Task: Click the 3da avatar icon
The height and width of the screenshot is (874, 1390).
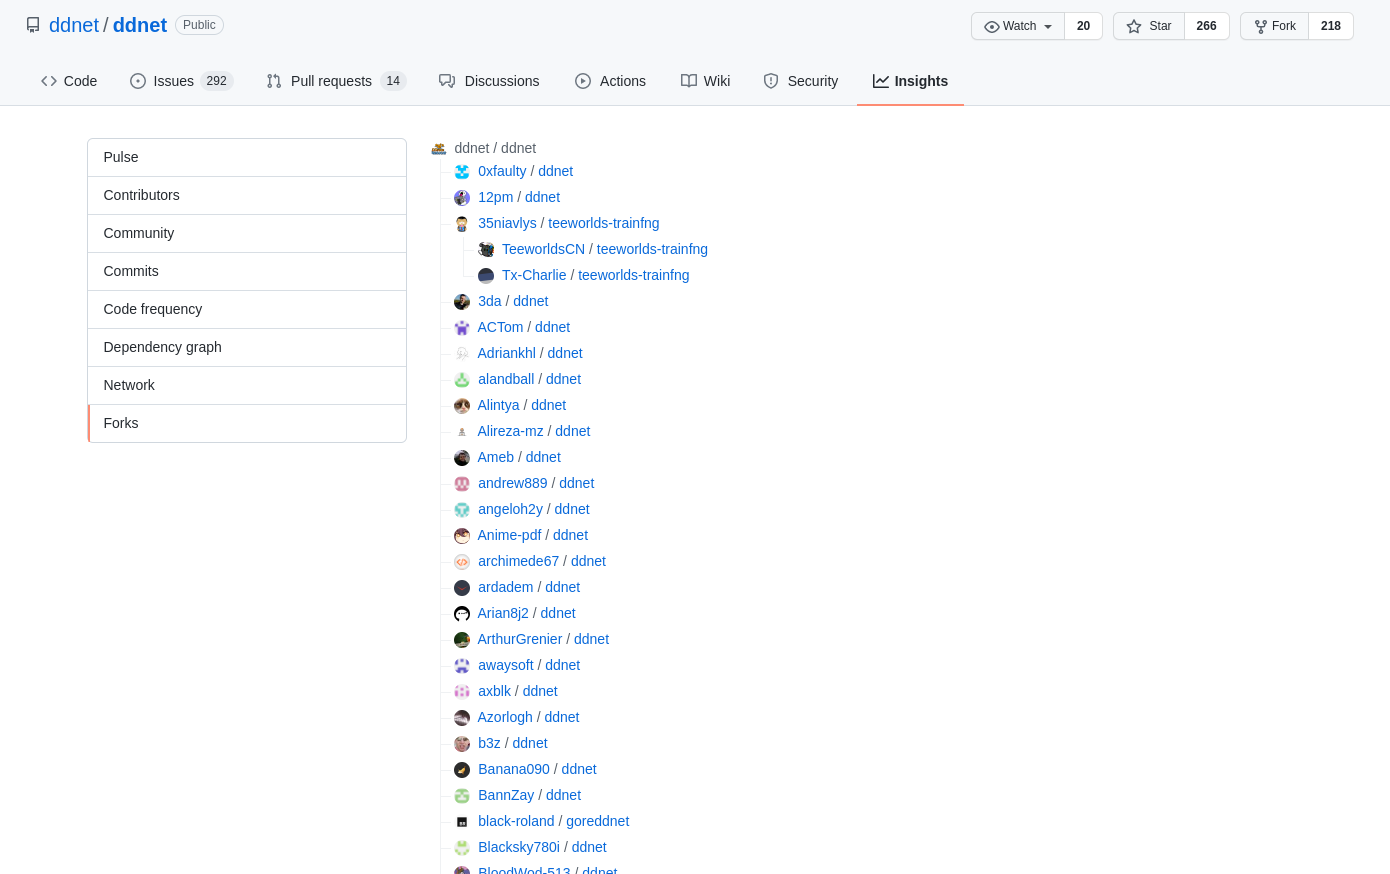Action: pyautogui.click(x=462, y=302)
